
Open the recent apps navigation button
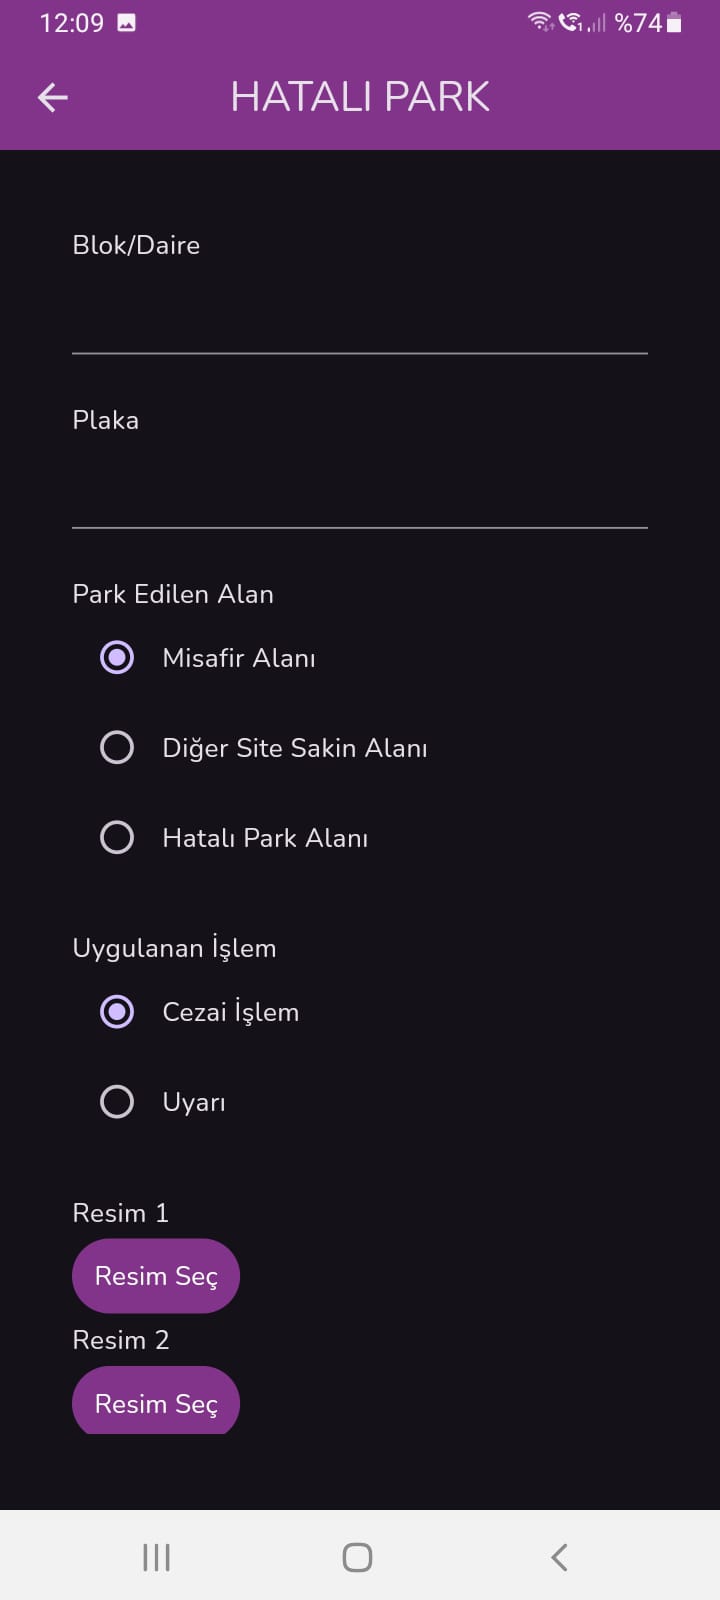[156, 1557]
